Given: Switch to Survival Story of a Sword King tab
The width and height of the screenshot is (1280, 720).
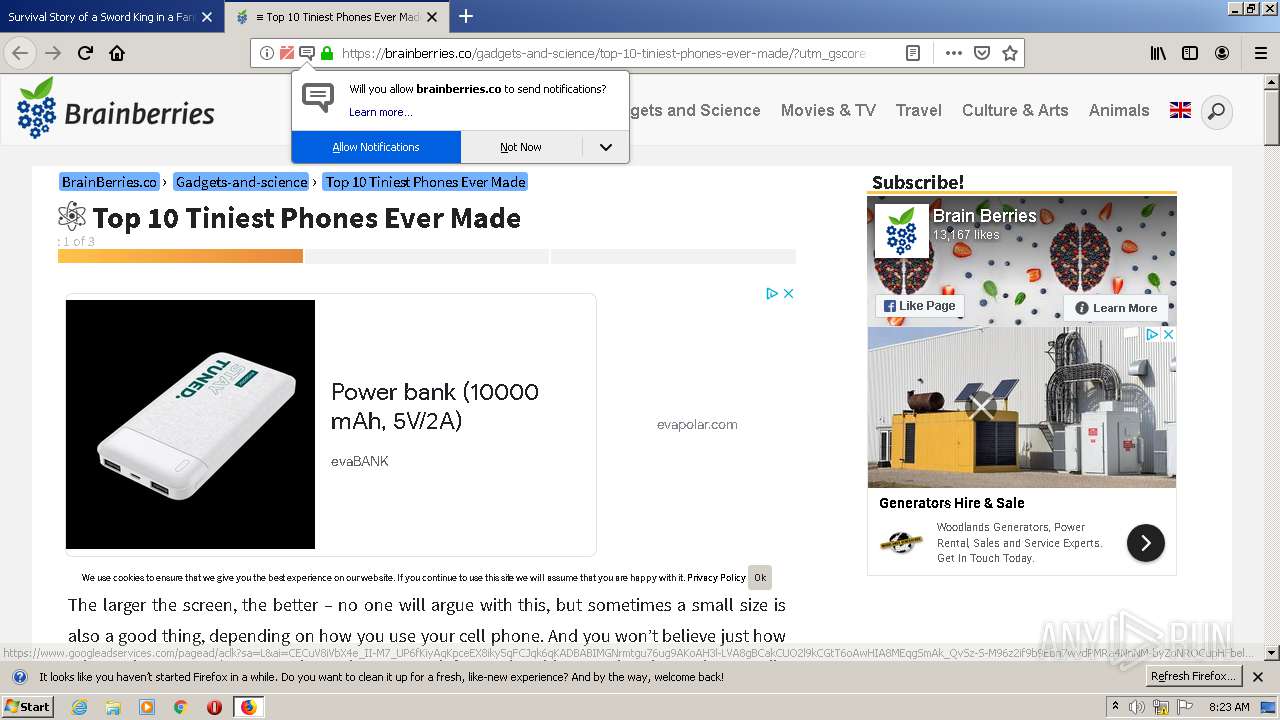Looking at the screenshot, I should click(100, 17).
